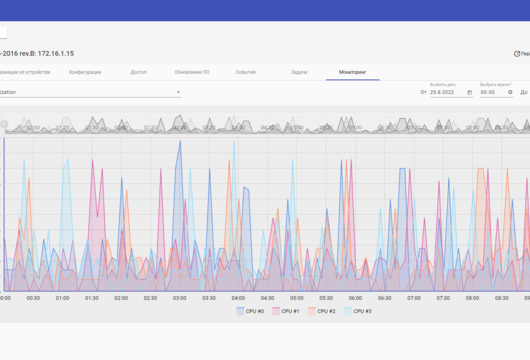
Task: Click the 06:00 label on the time axis
Action: click(x=355, y=298)
